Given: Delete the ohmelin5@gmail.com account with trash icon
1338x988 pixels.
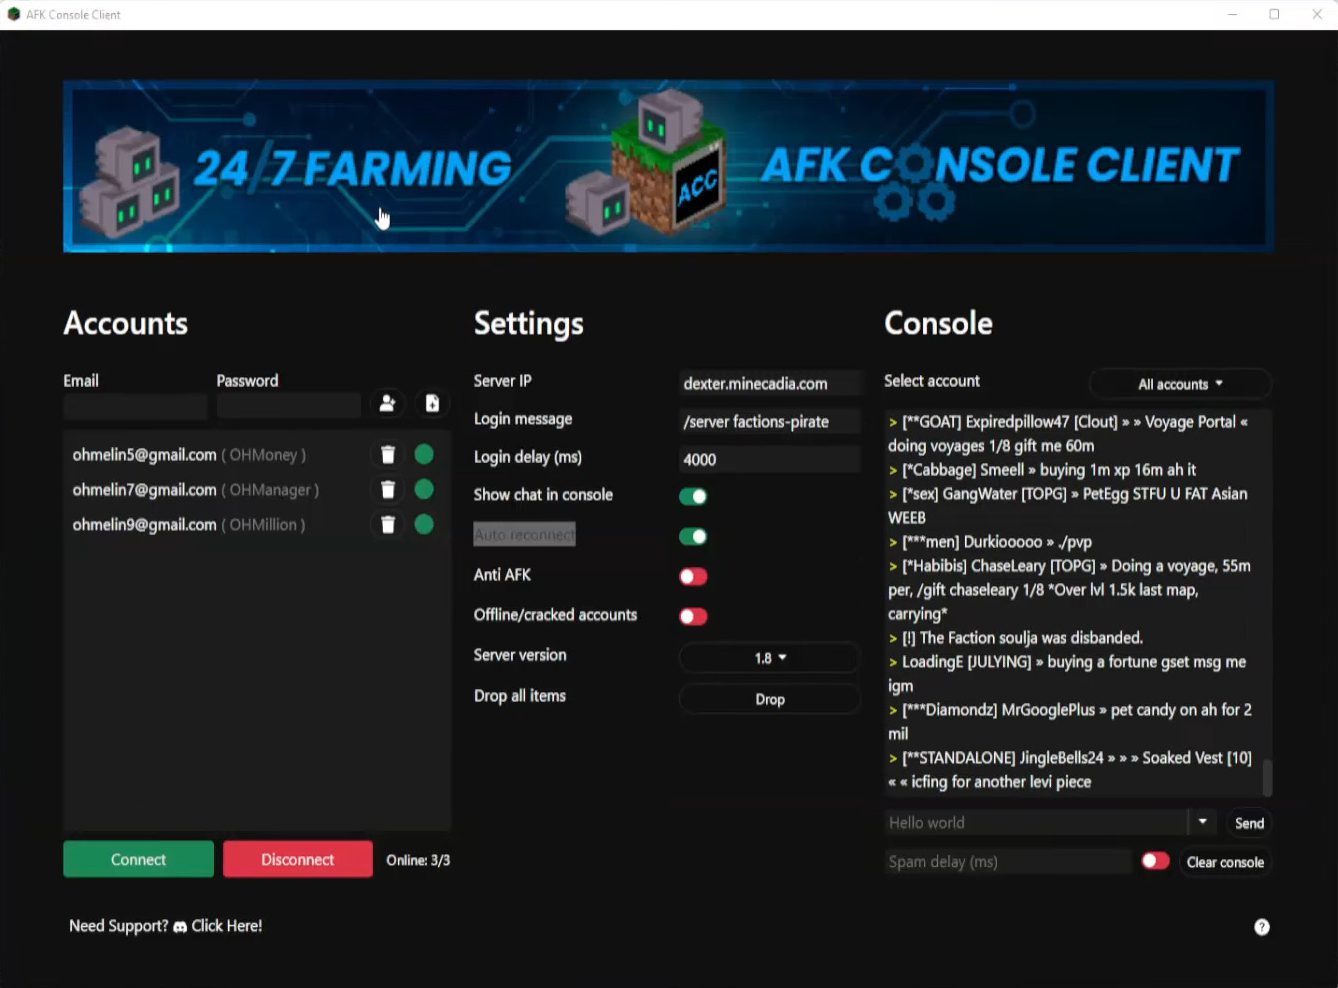Looking at the screenshot, I should point(388,455).
